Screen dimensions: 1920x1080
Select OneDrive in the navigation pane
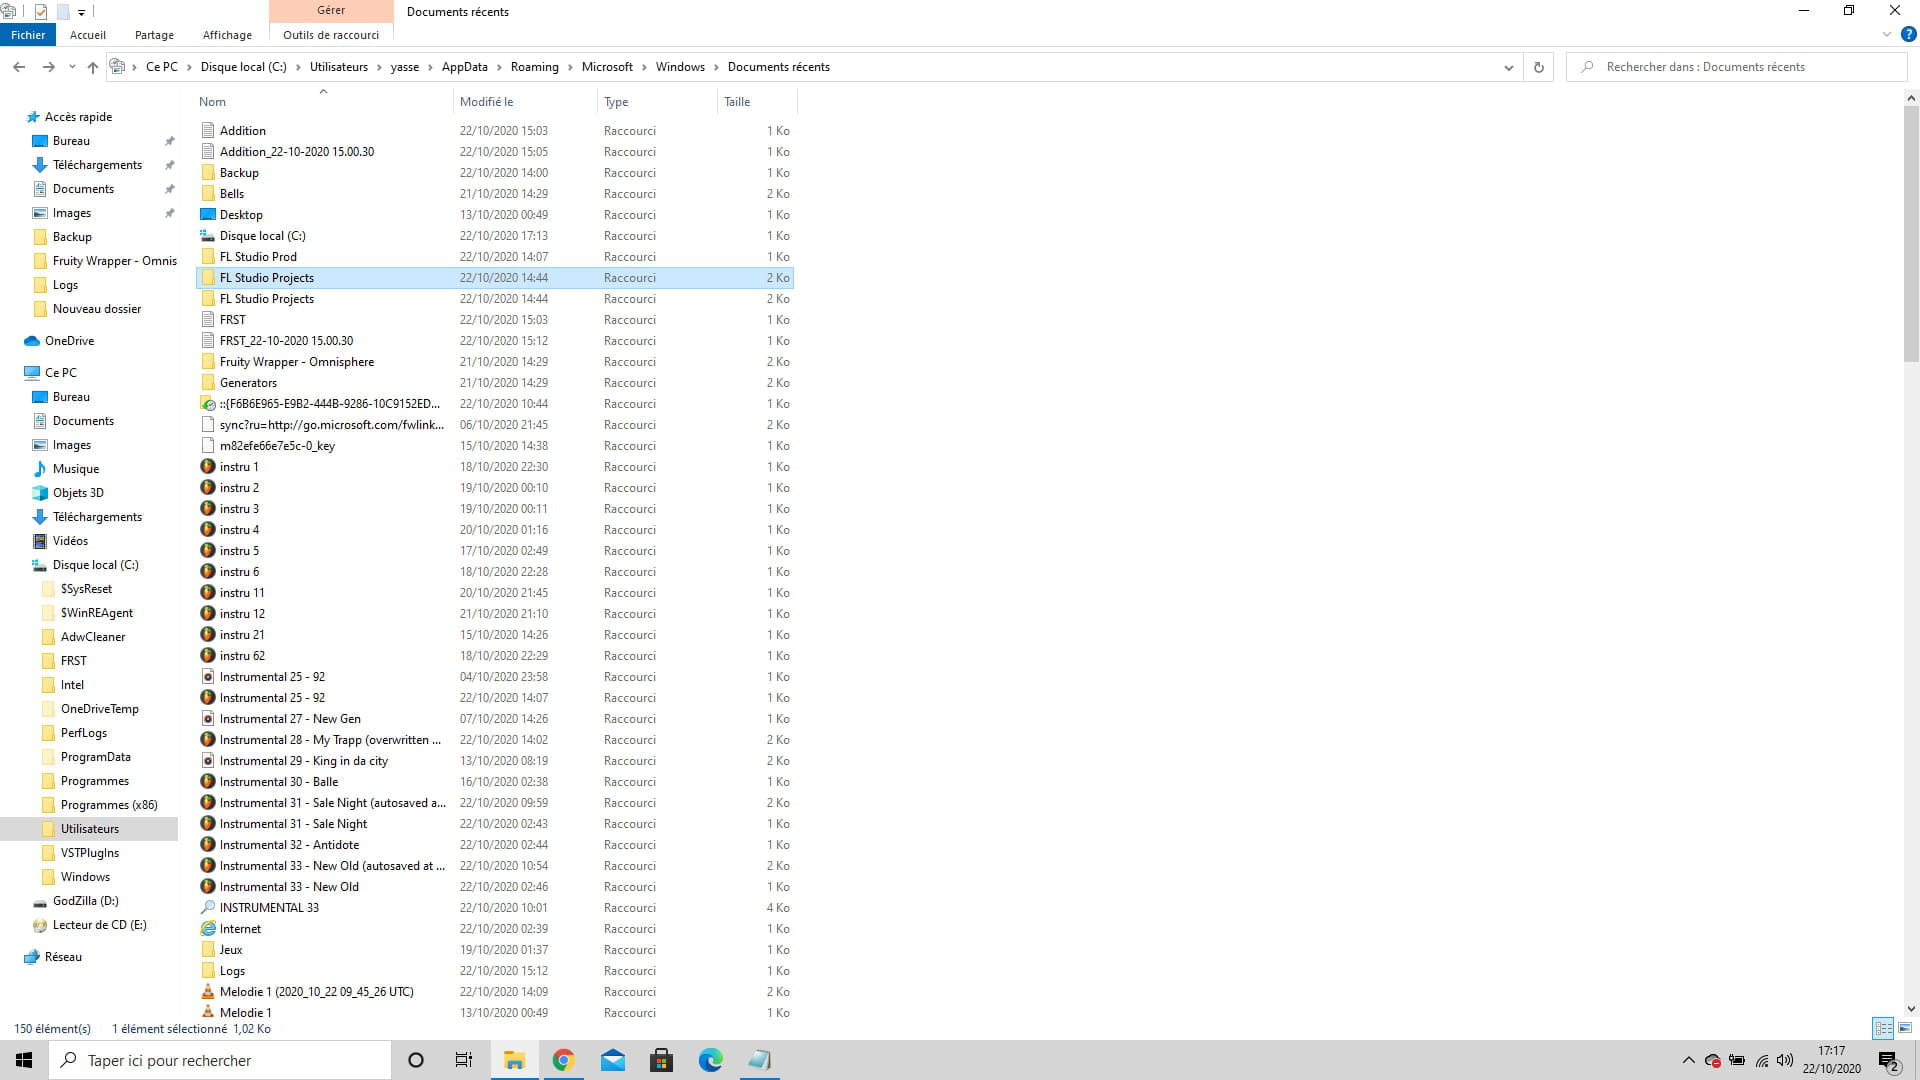coord(69,341)
